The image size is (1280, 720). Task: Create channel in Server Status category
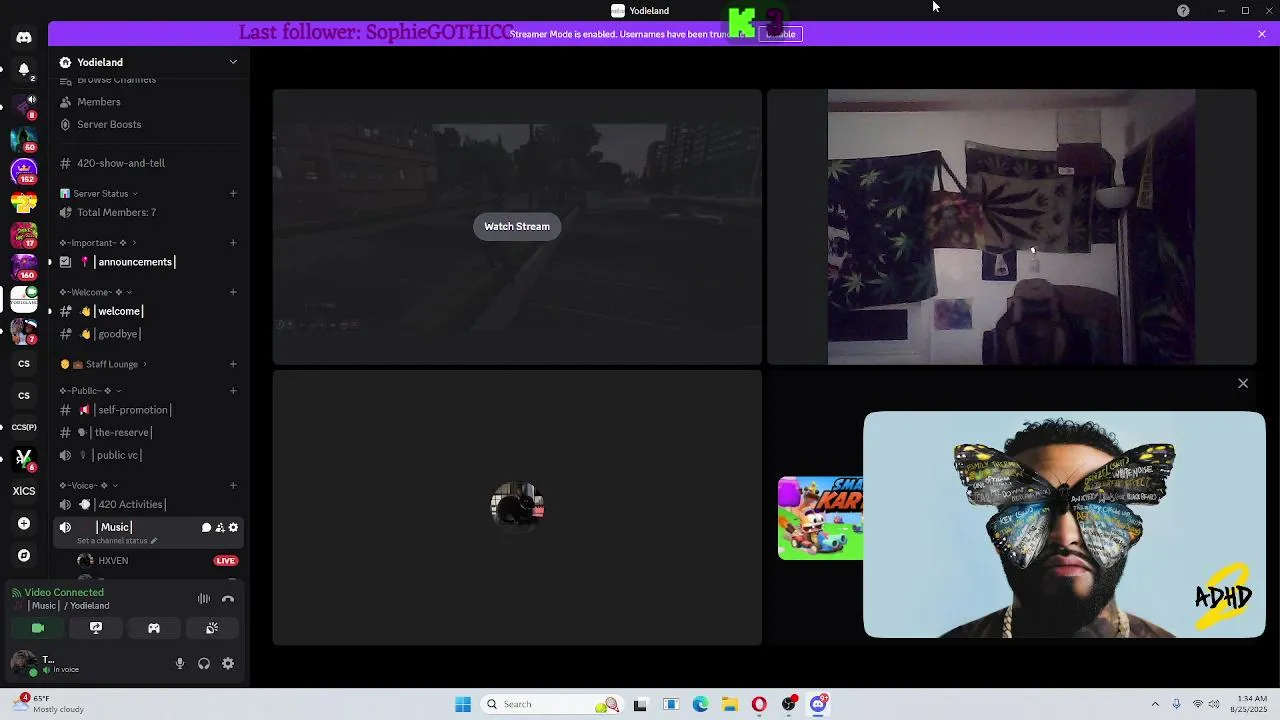click(233, 193)
